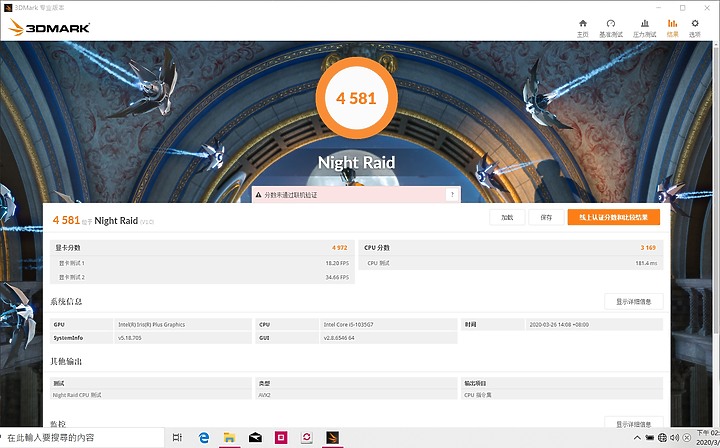Click CPU name Intel Core i5-1035G7
720x448 pixels.
(349, 325)
